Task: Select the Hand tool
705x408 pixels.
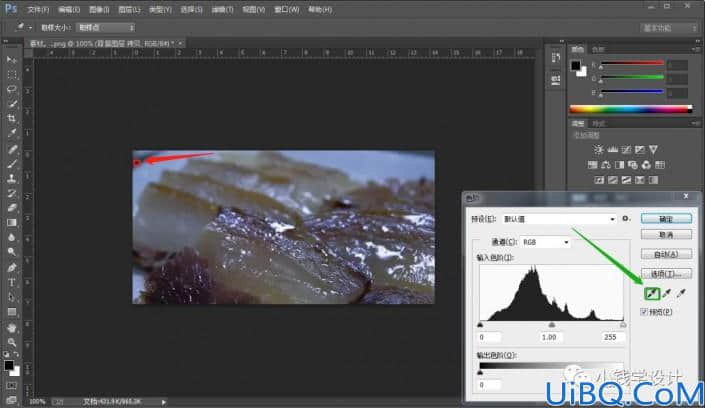Action: click(x=12, y=327)
